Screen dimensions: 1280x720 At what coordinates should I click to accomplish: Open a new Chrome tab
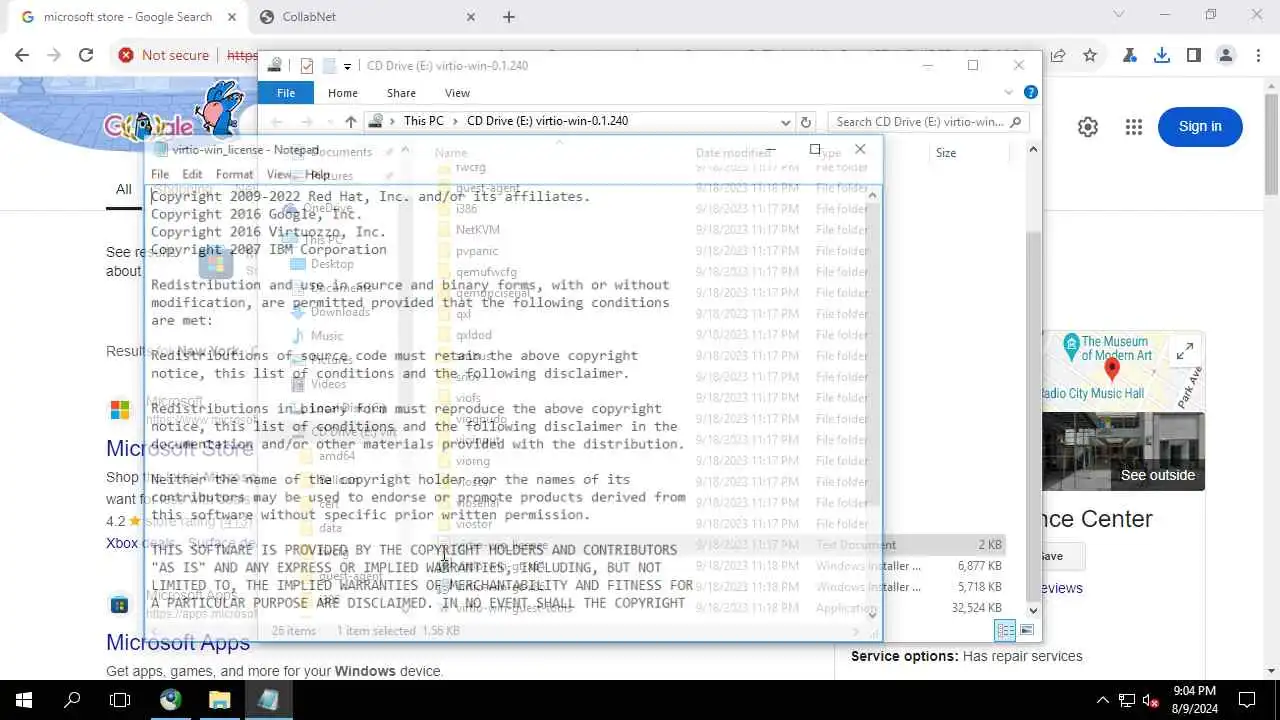coord(509,17)
